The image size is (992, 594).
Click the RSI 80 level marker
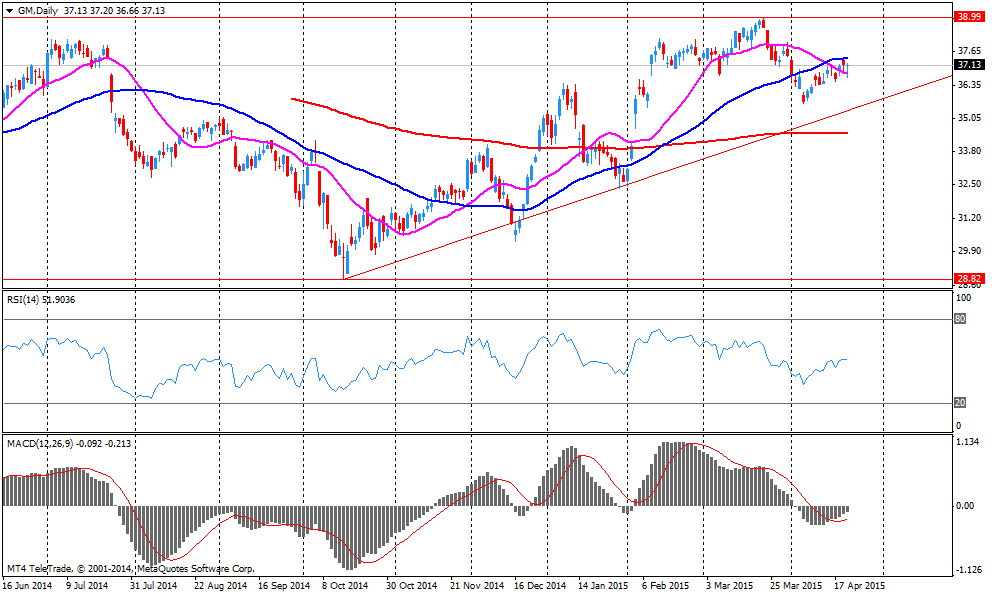960,319
